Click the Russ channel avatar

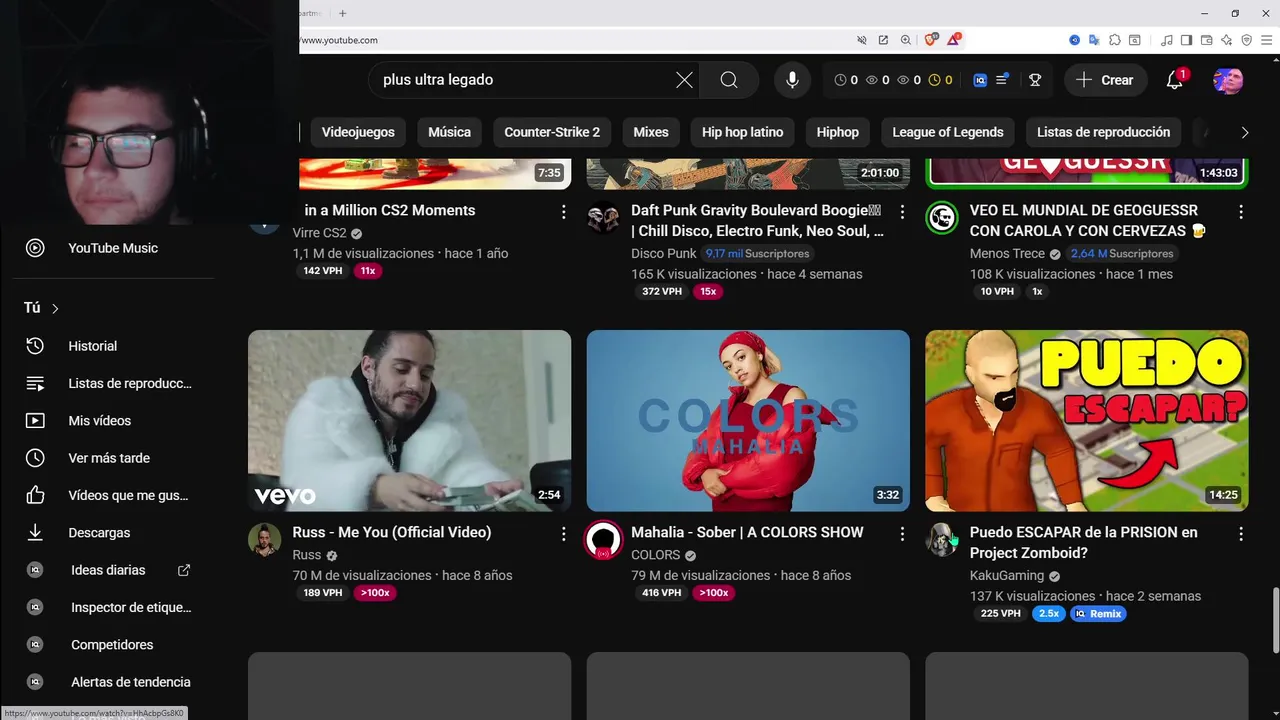coord(265,540)
